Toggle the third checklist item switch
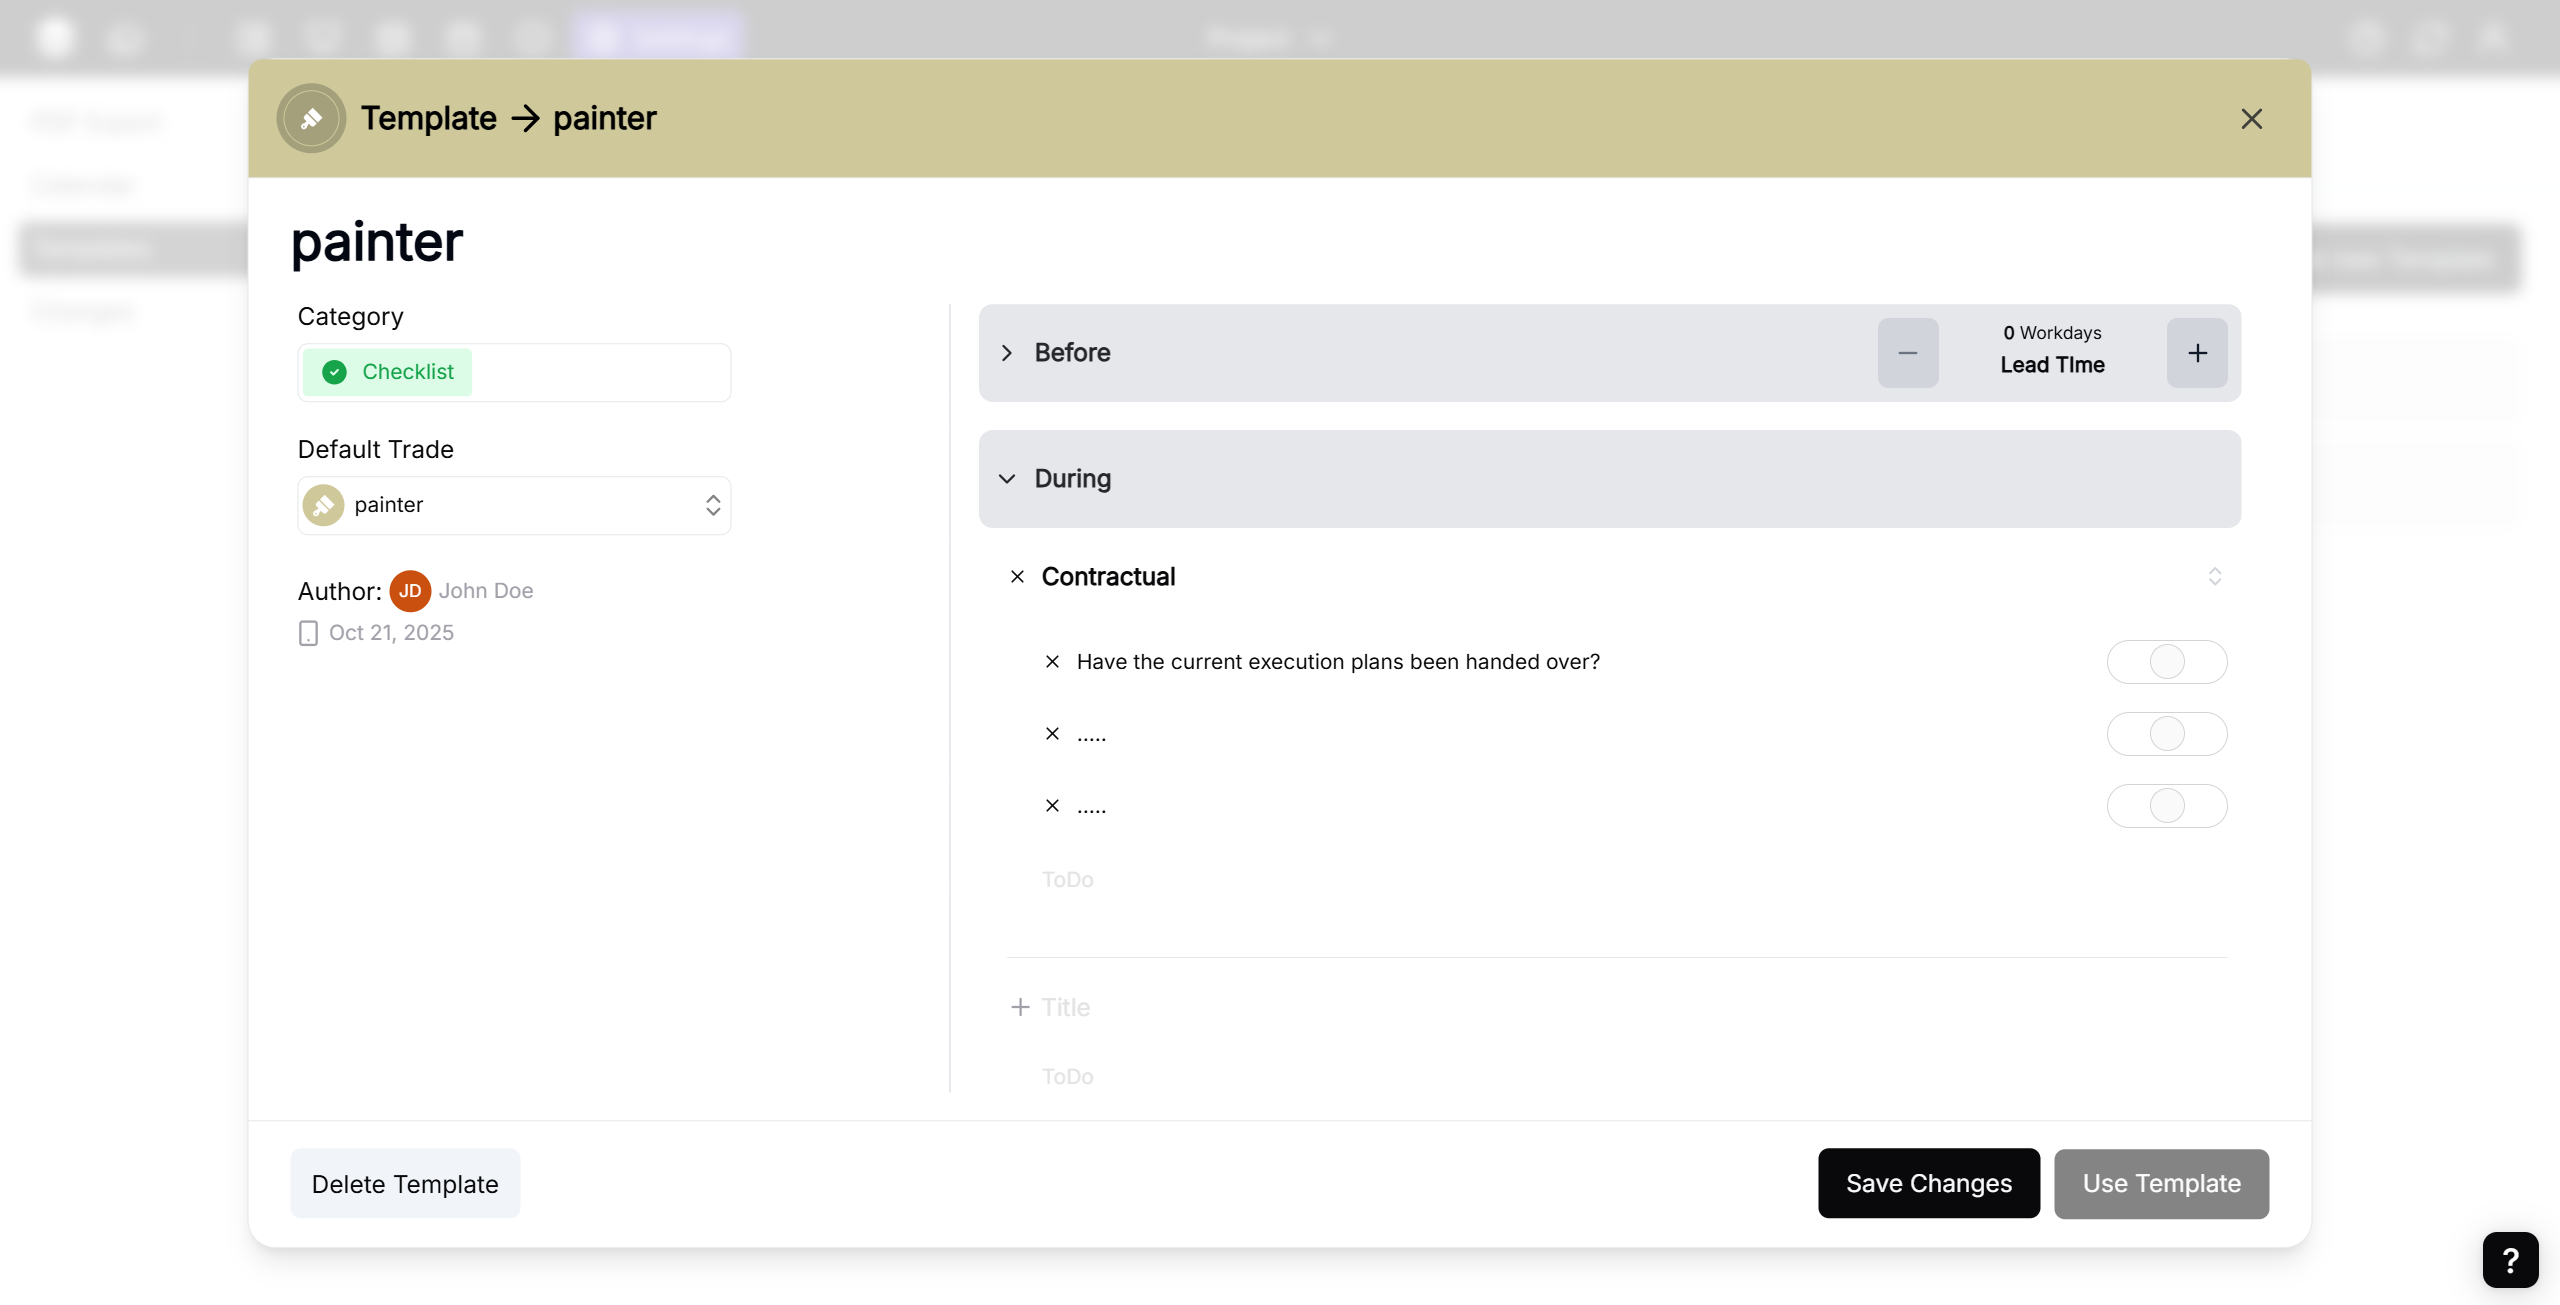2560x1305 pixels. [x=2166, y=806]
